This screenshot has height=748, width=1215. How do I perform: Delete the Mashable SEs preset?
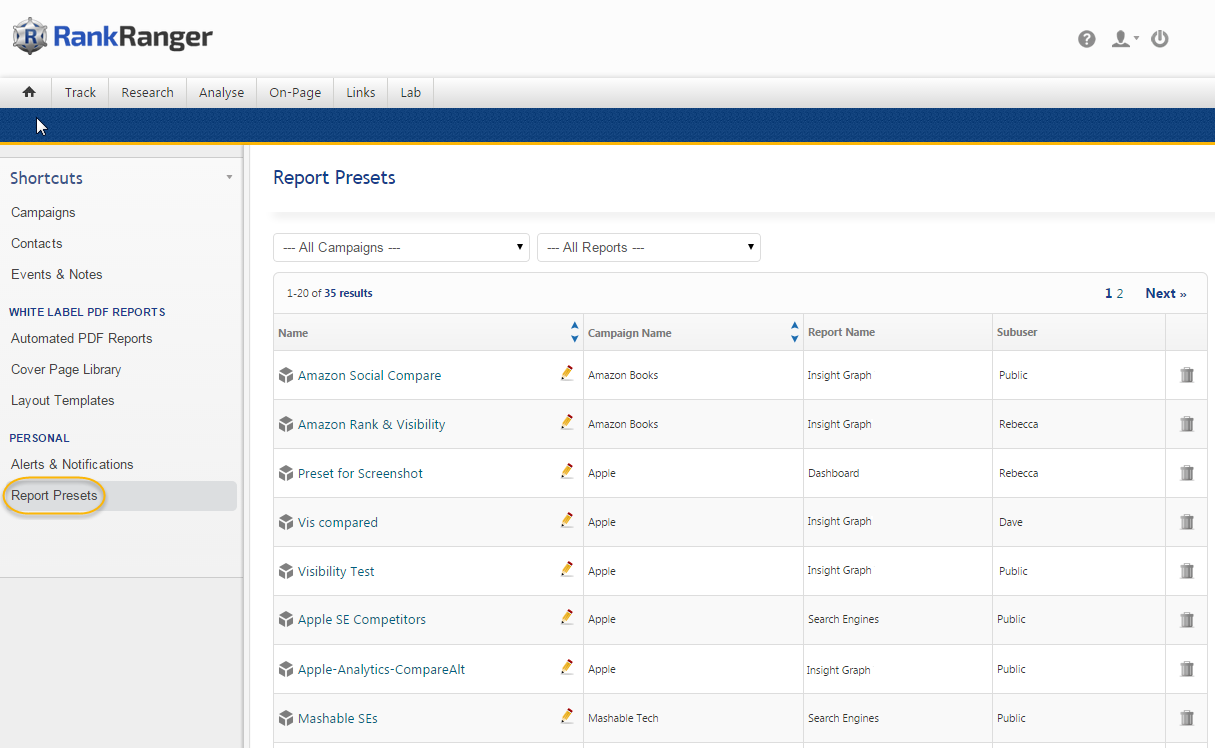point(1187,718)
